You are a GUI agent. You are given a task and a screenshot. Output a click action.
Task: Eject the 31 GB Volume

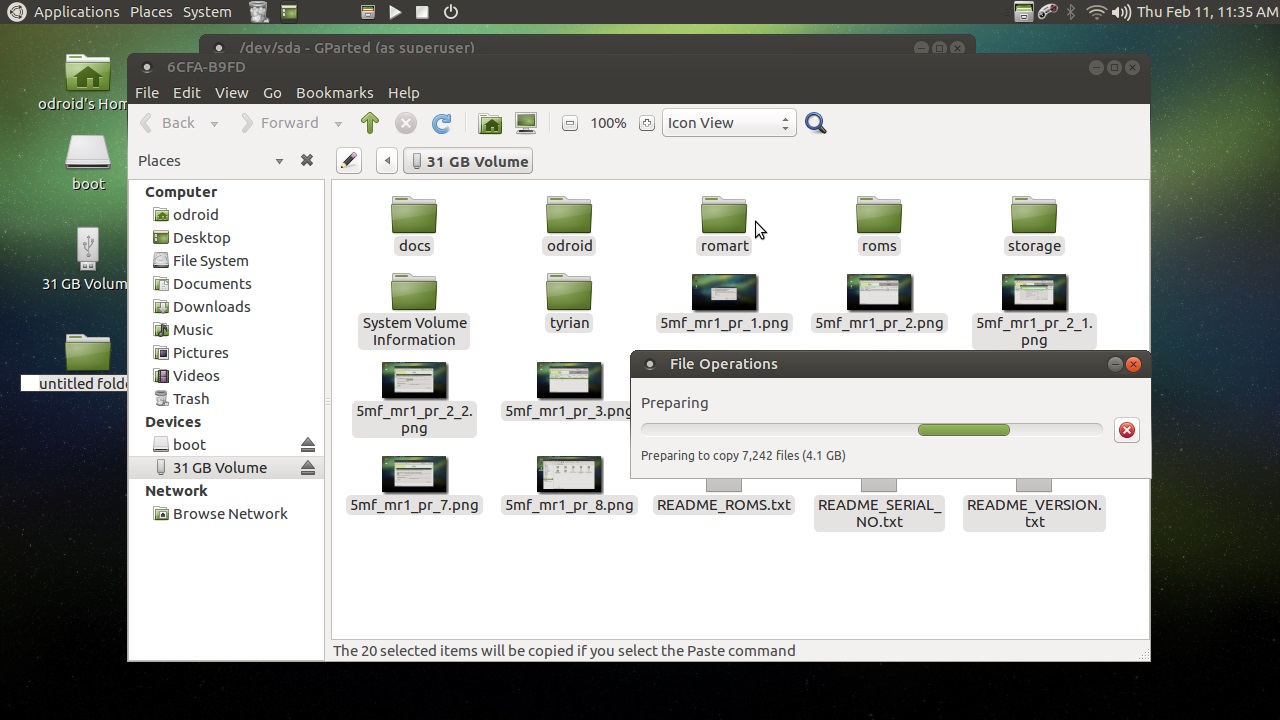(308, 468)
